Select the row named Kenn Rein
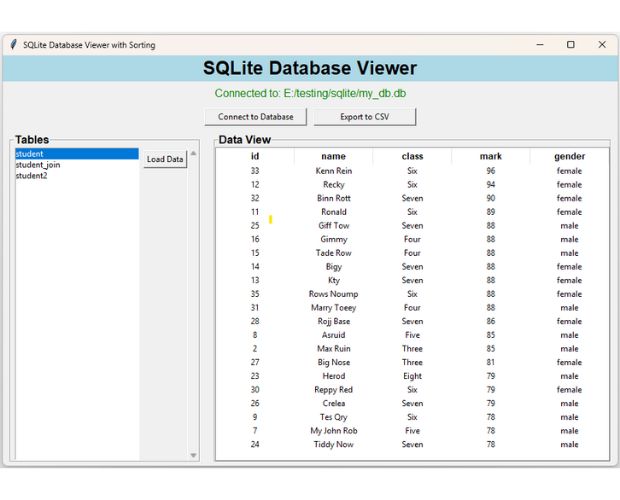Viewport: 620px width, 500px height. point(412,171)
